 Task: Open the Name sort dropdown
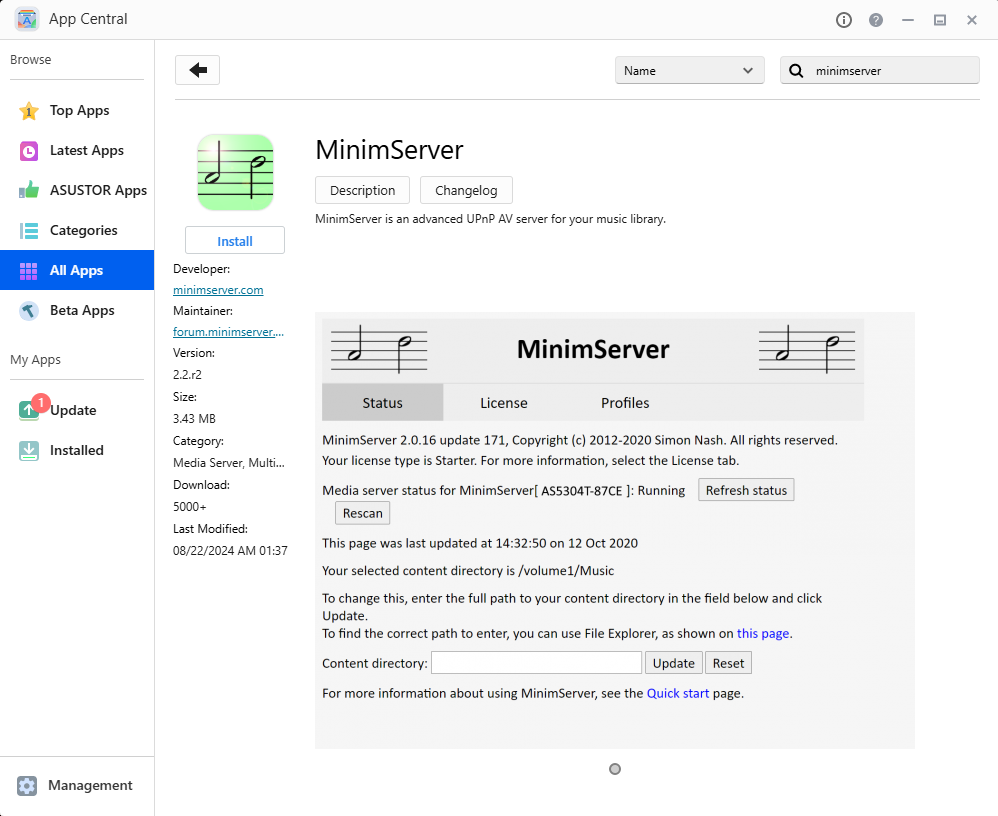coord(689,71)
